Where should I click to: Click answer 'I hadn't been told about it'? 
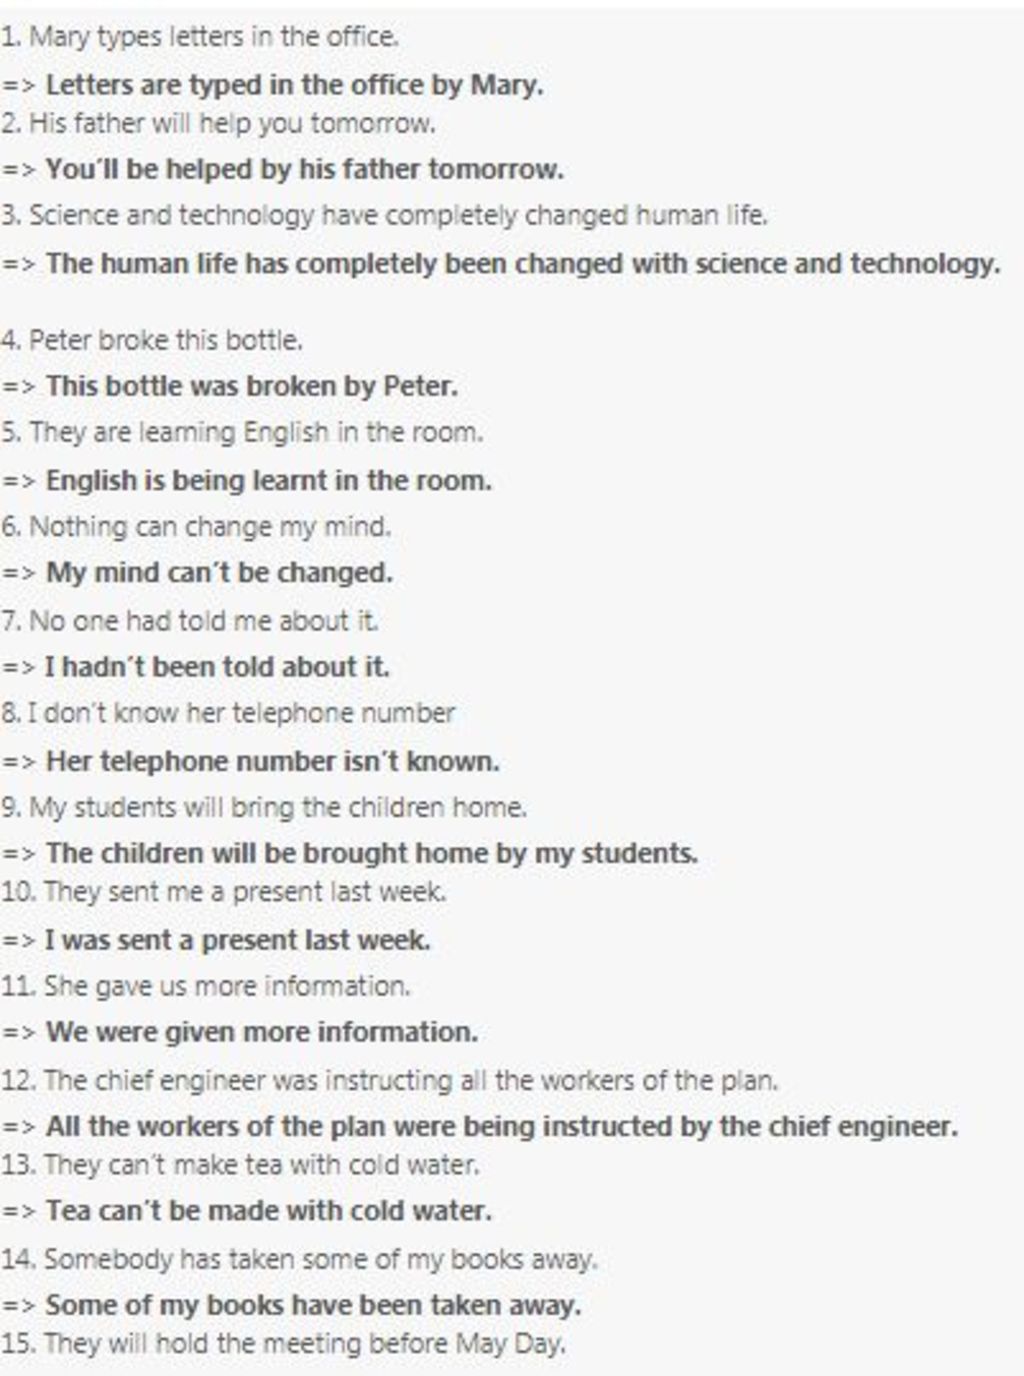click(x=217, y=667)
